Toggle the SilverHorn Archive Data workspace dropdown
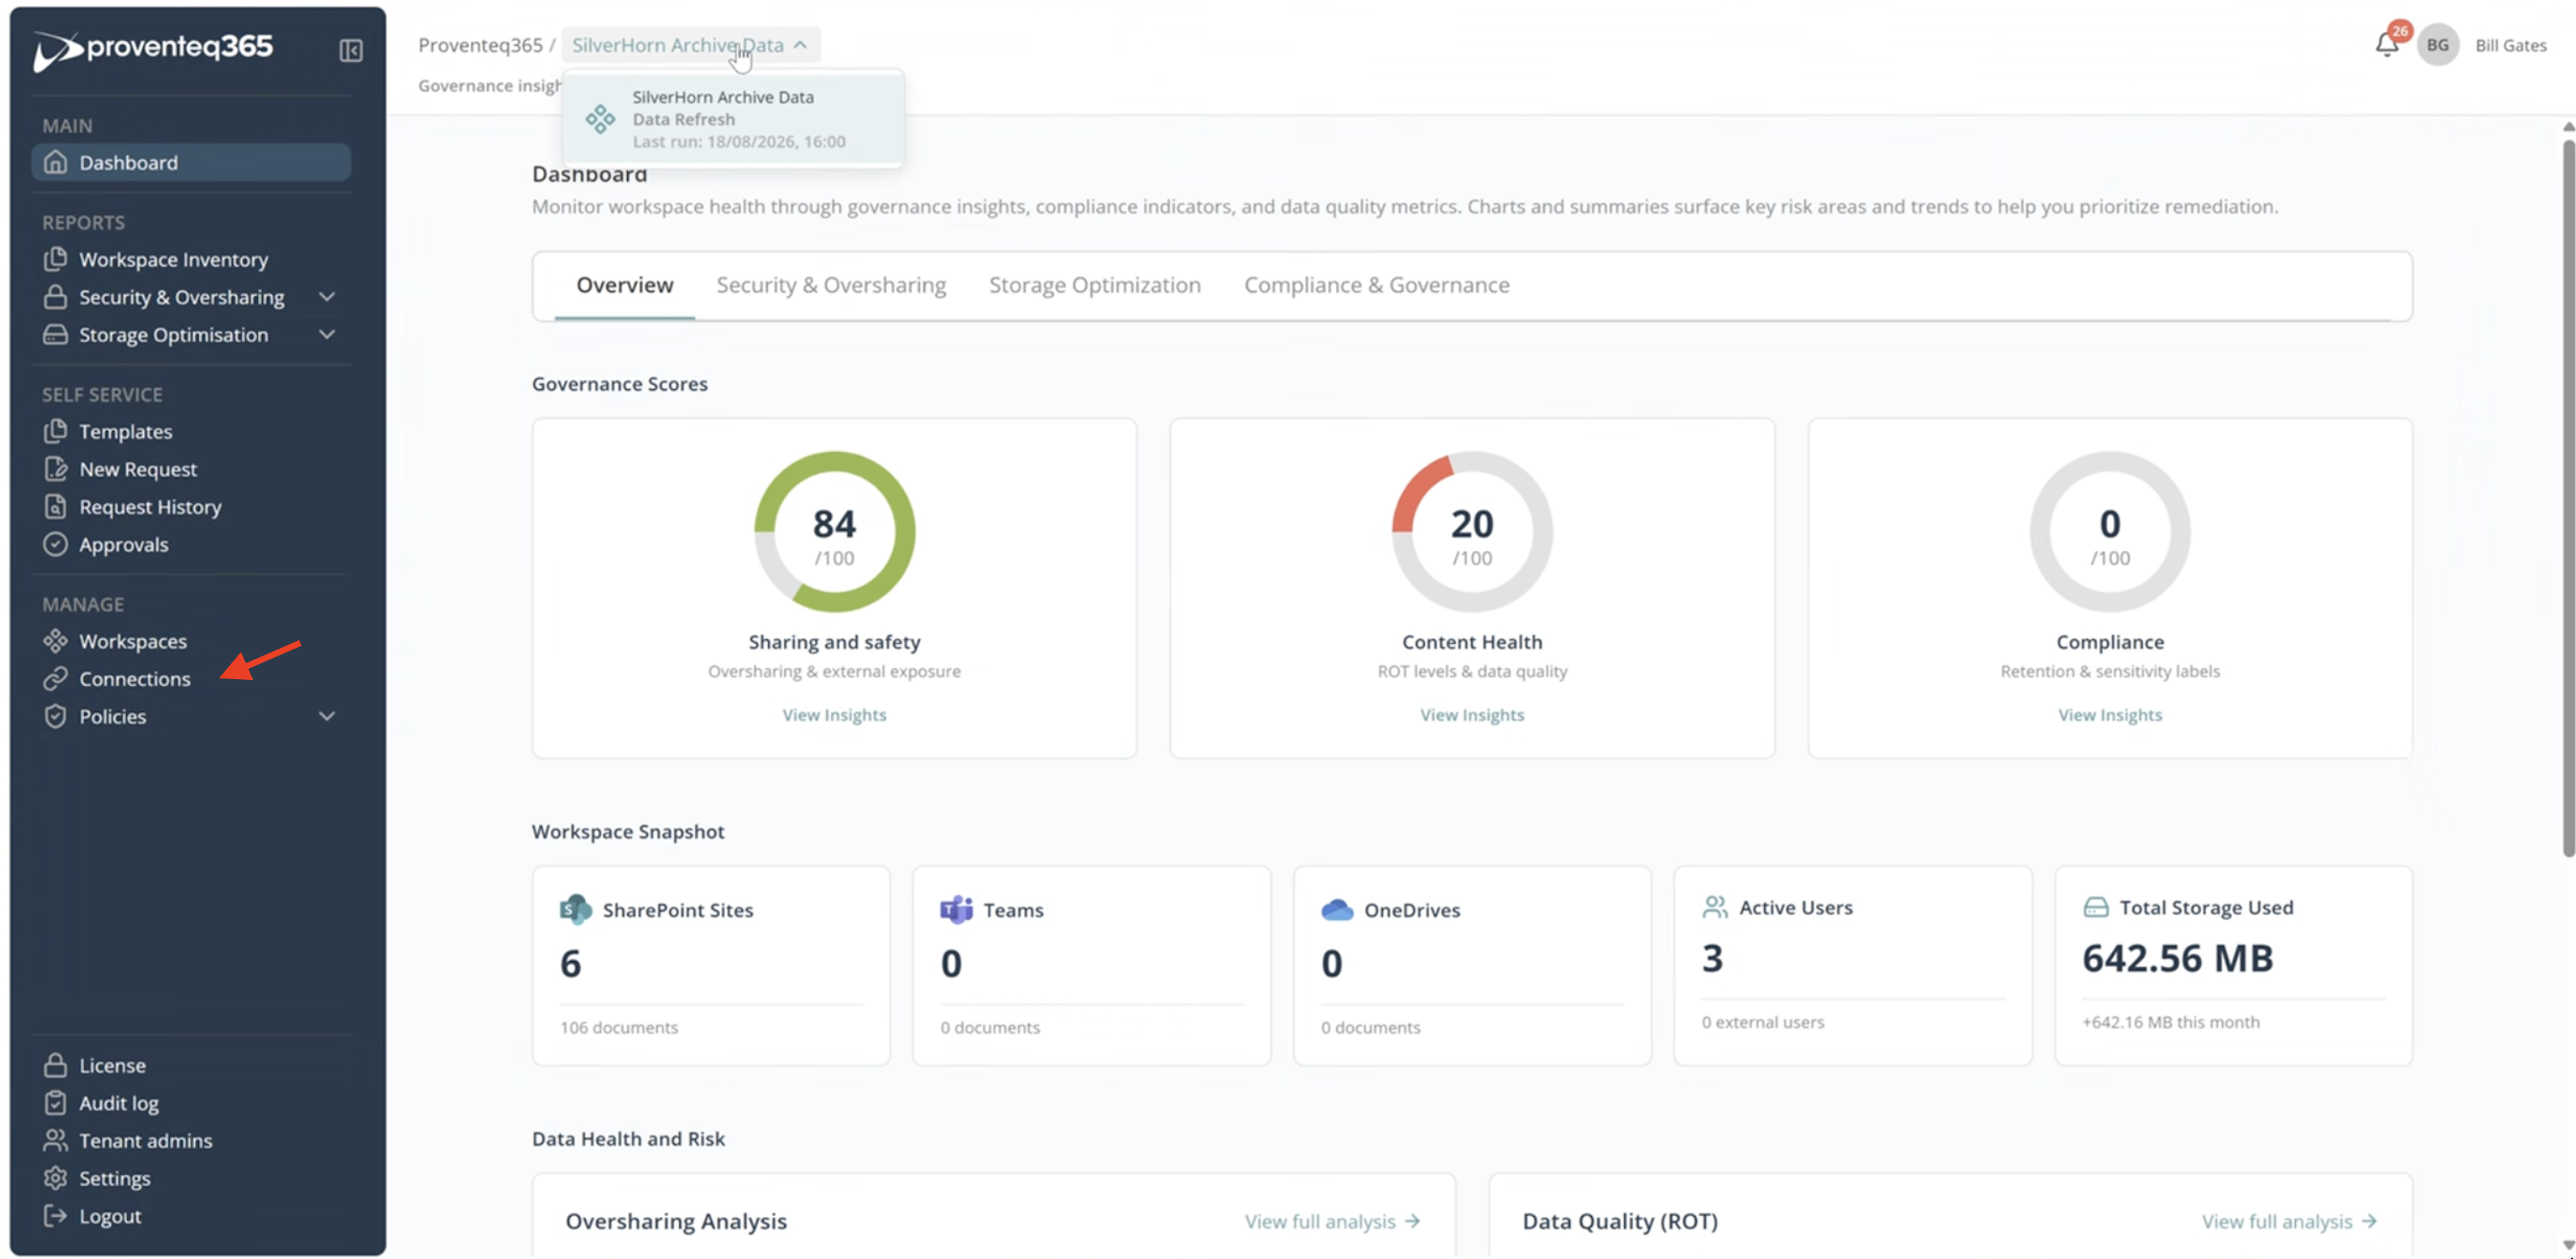Image resolution: width=2576 pixels, height=1259 pixels. pyautogui.click(x=690, y=45)
